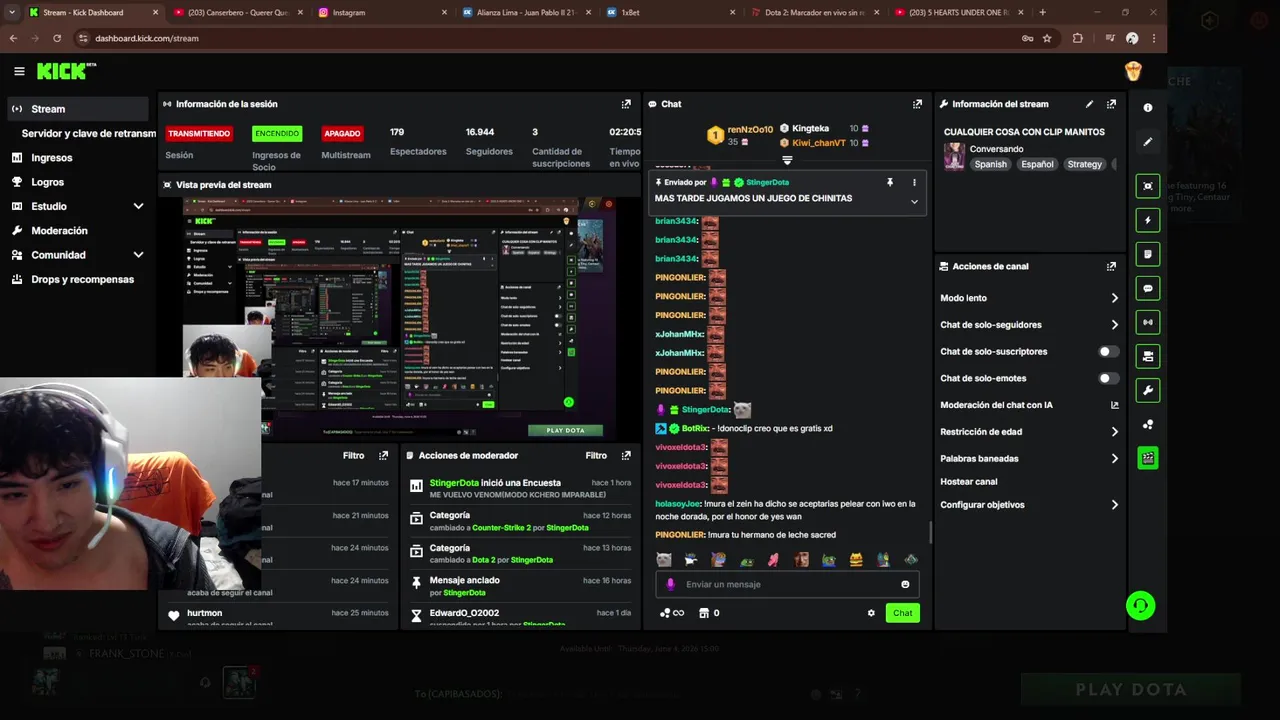Click the stream preview video thumbnail
This screenshot has width=1280, height=720.
[398, 317]
